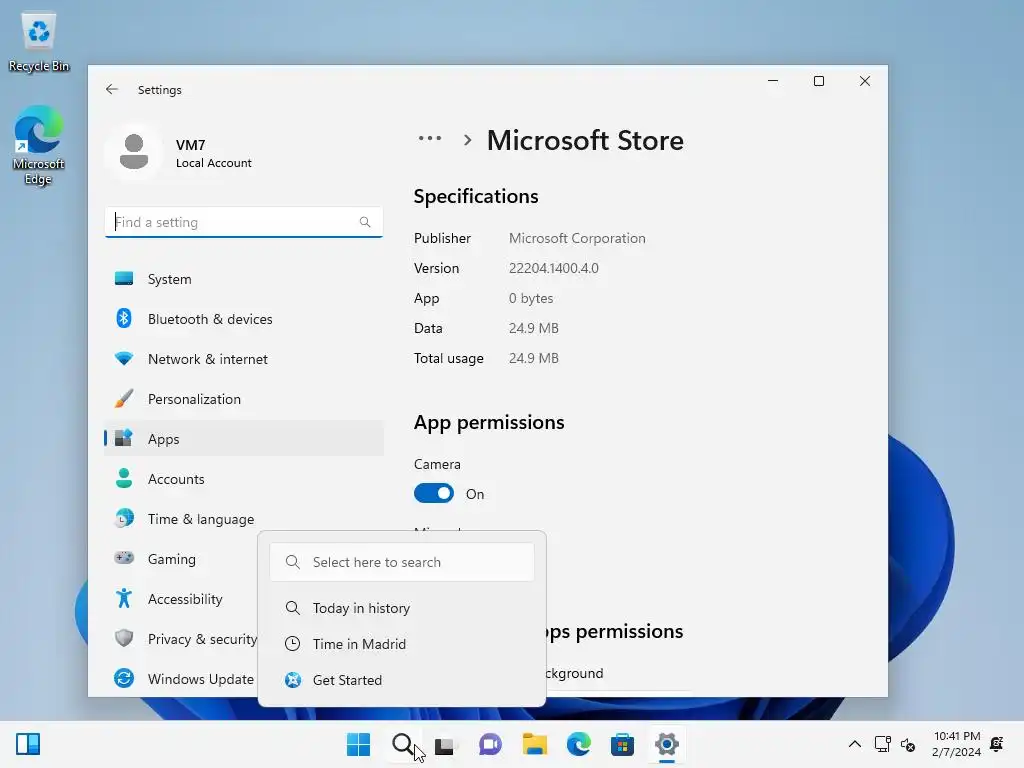Screen dimensions: 1024x768
Task: Expand the breadcrumb ellipsis menu
Action: coord(430,138)
